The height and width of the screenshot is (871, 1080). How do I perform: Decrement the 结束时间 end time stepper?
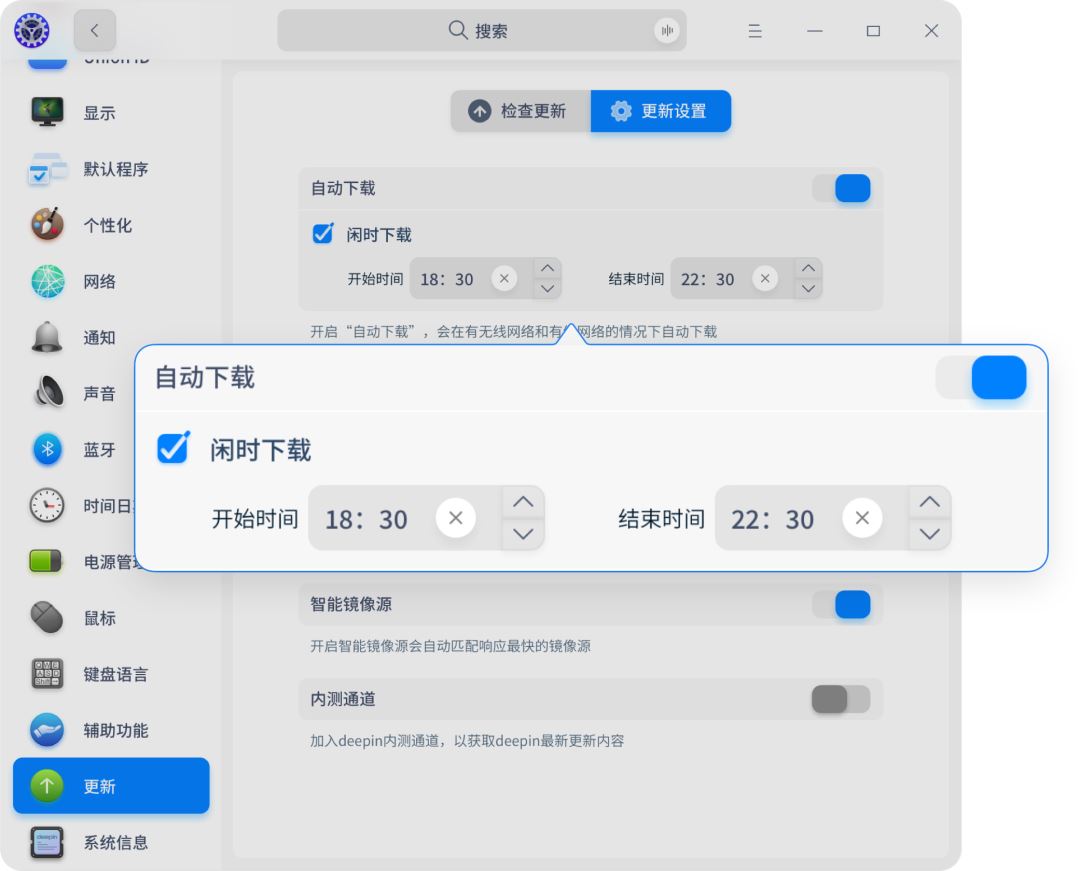pos(929,535)
